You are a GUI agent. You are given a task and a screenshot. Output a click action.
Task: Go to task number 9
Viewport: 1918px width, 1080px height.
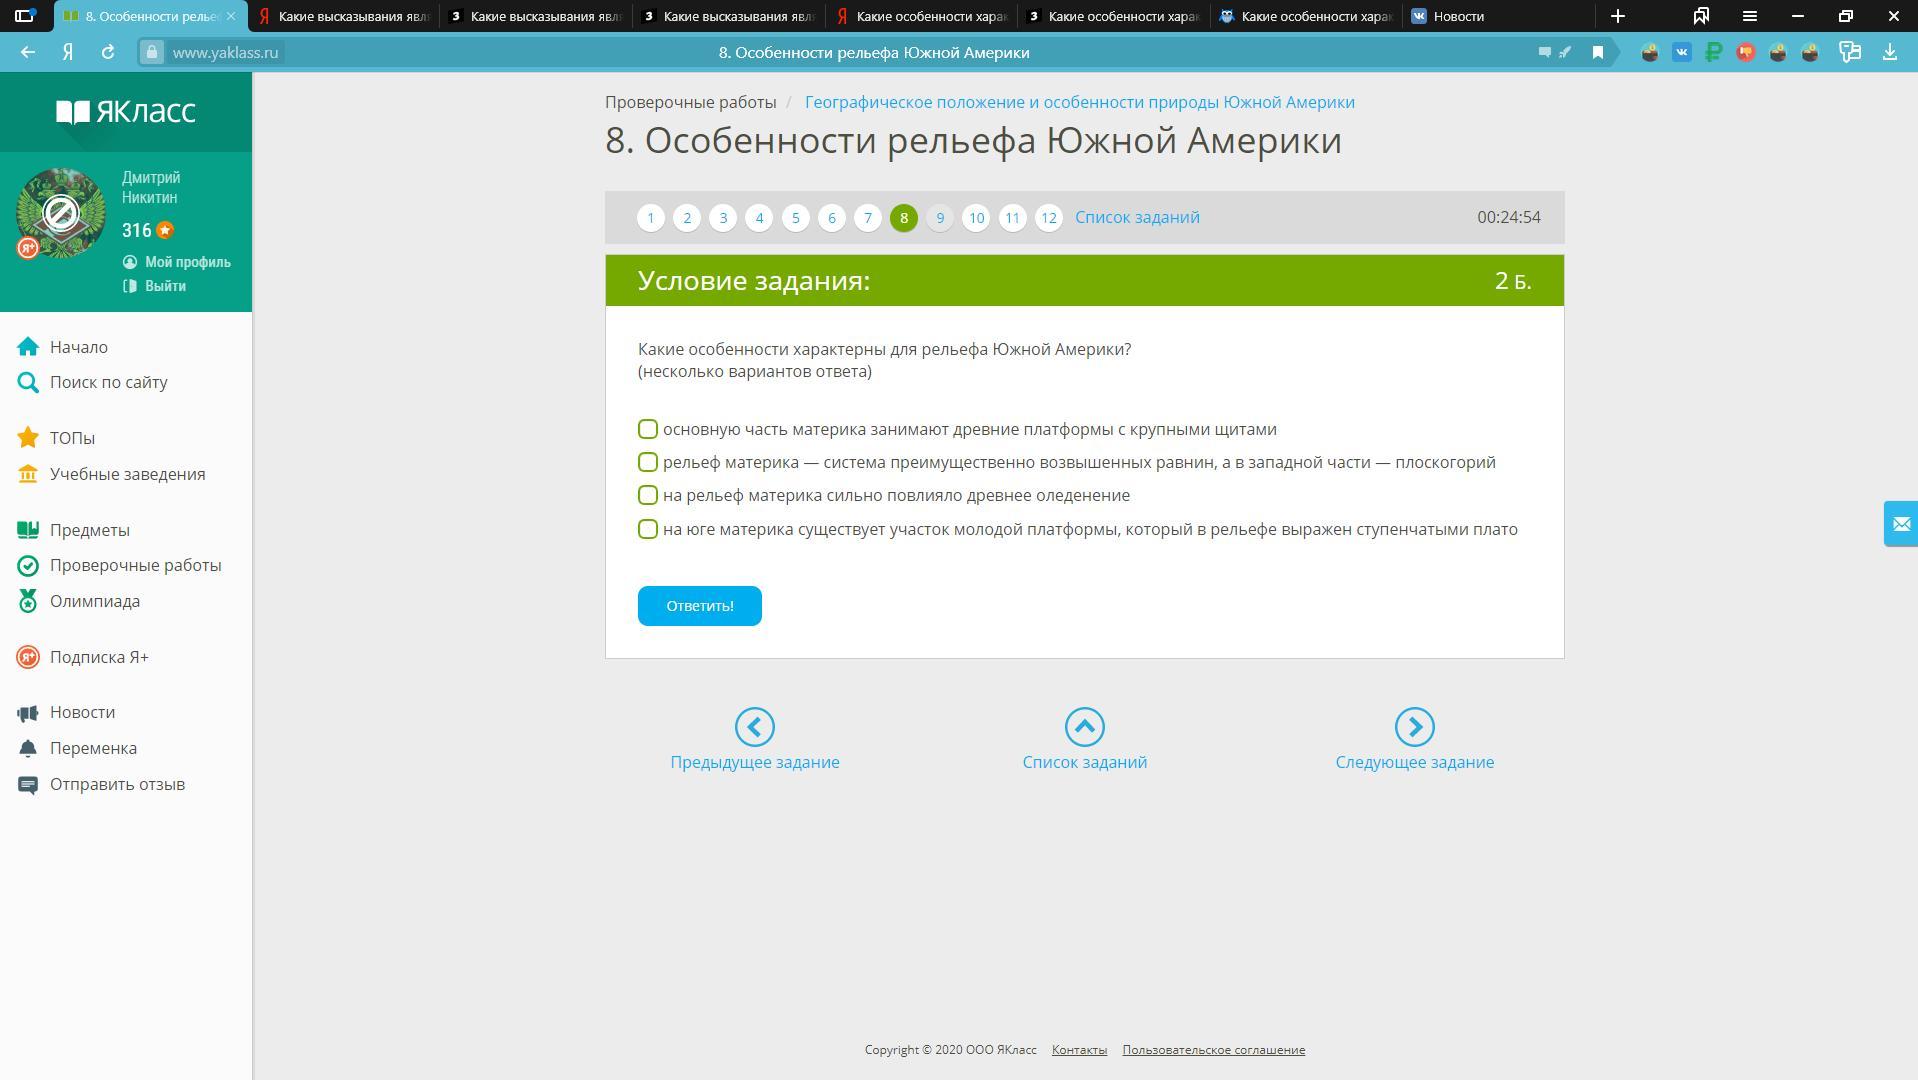[x=940, y=217]
